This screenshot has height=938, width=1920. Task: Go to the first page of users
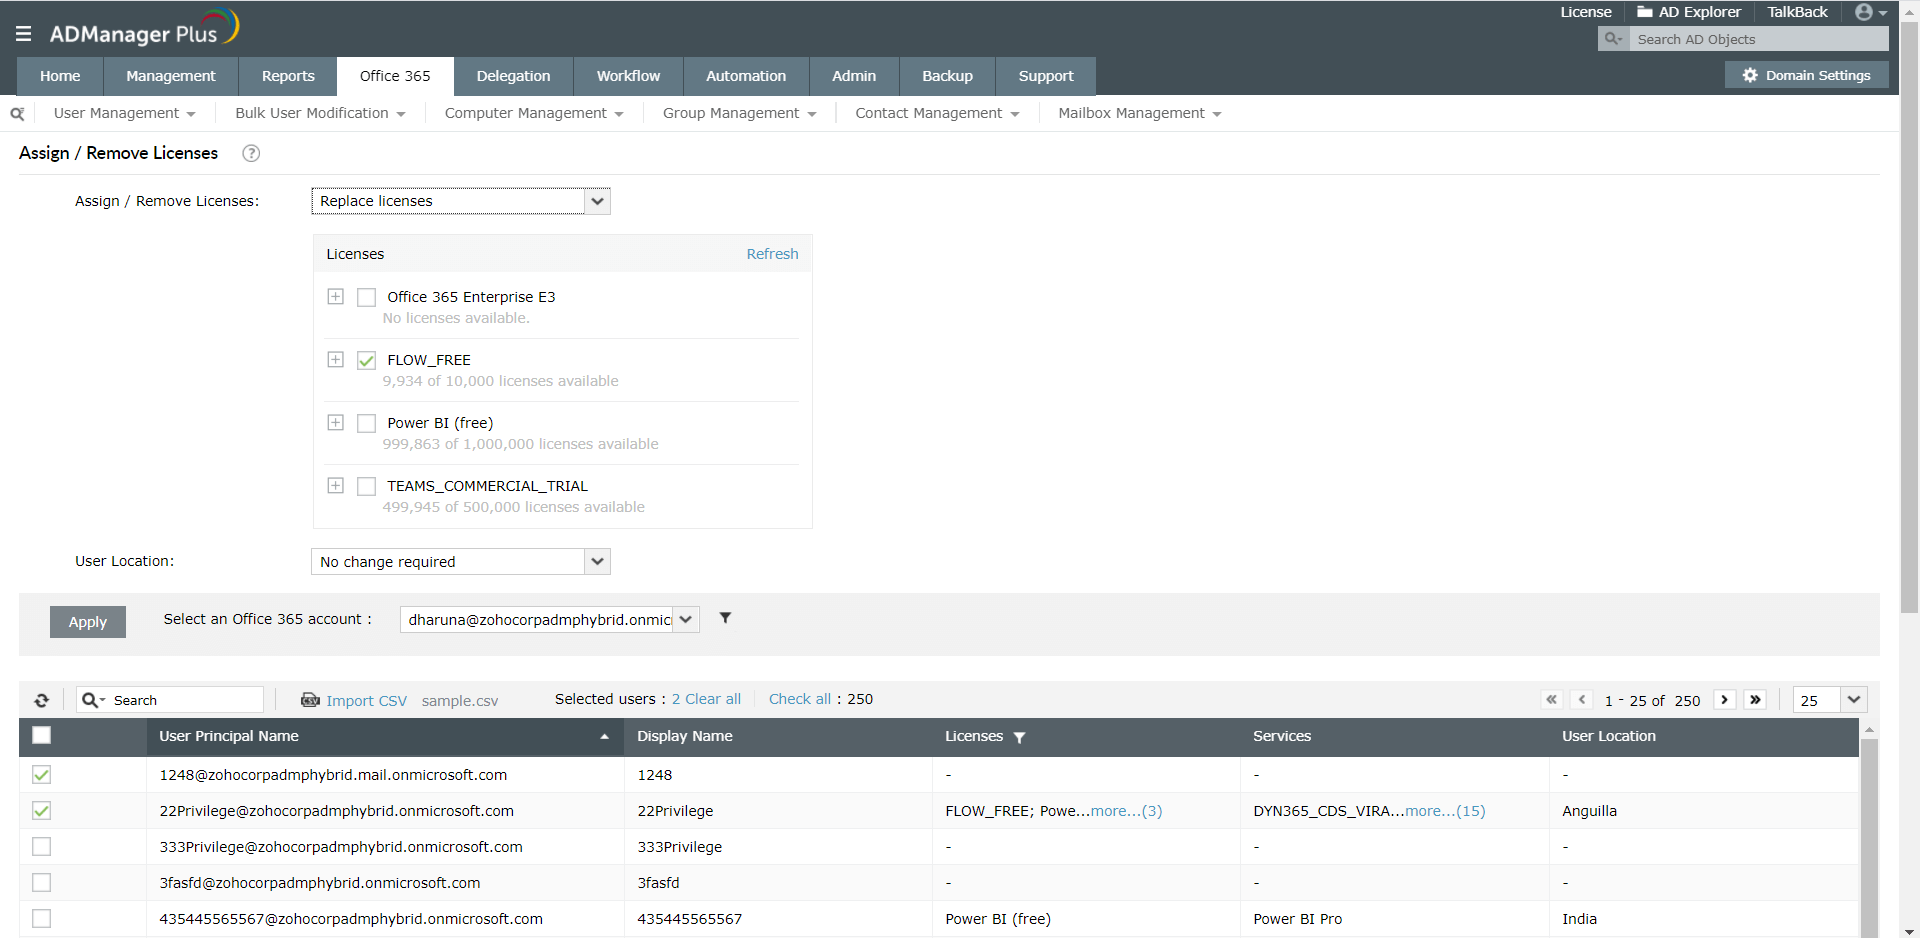point(1551,700)
